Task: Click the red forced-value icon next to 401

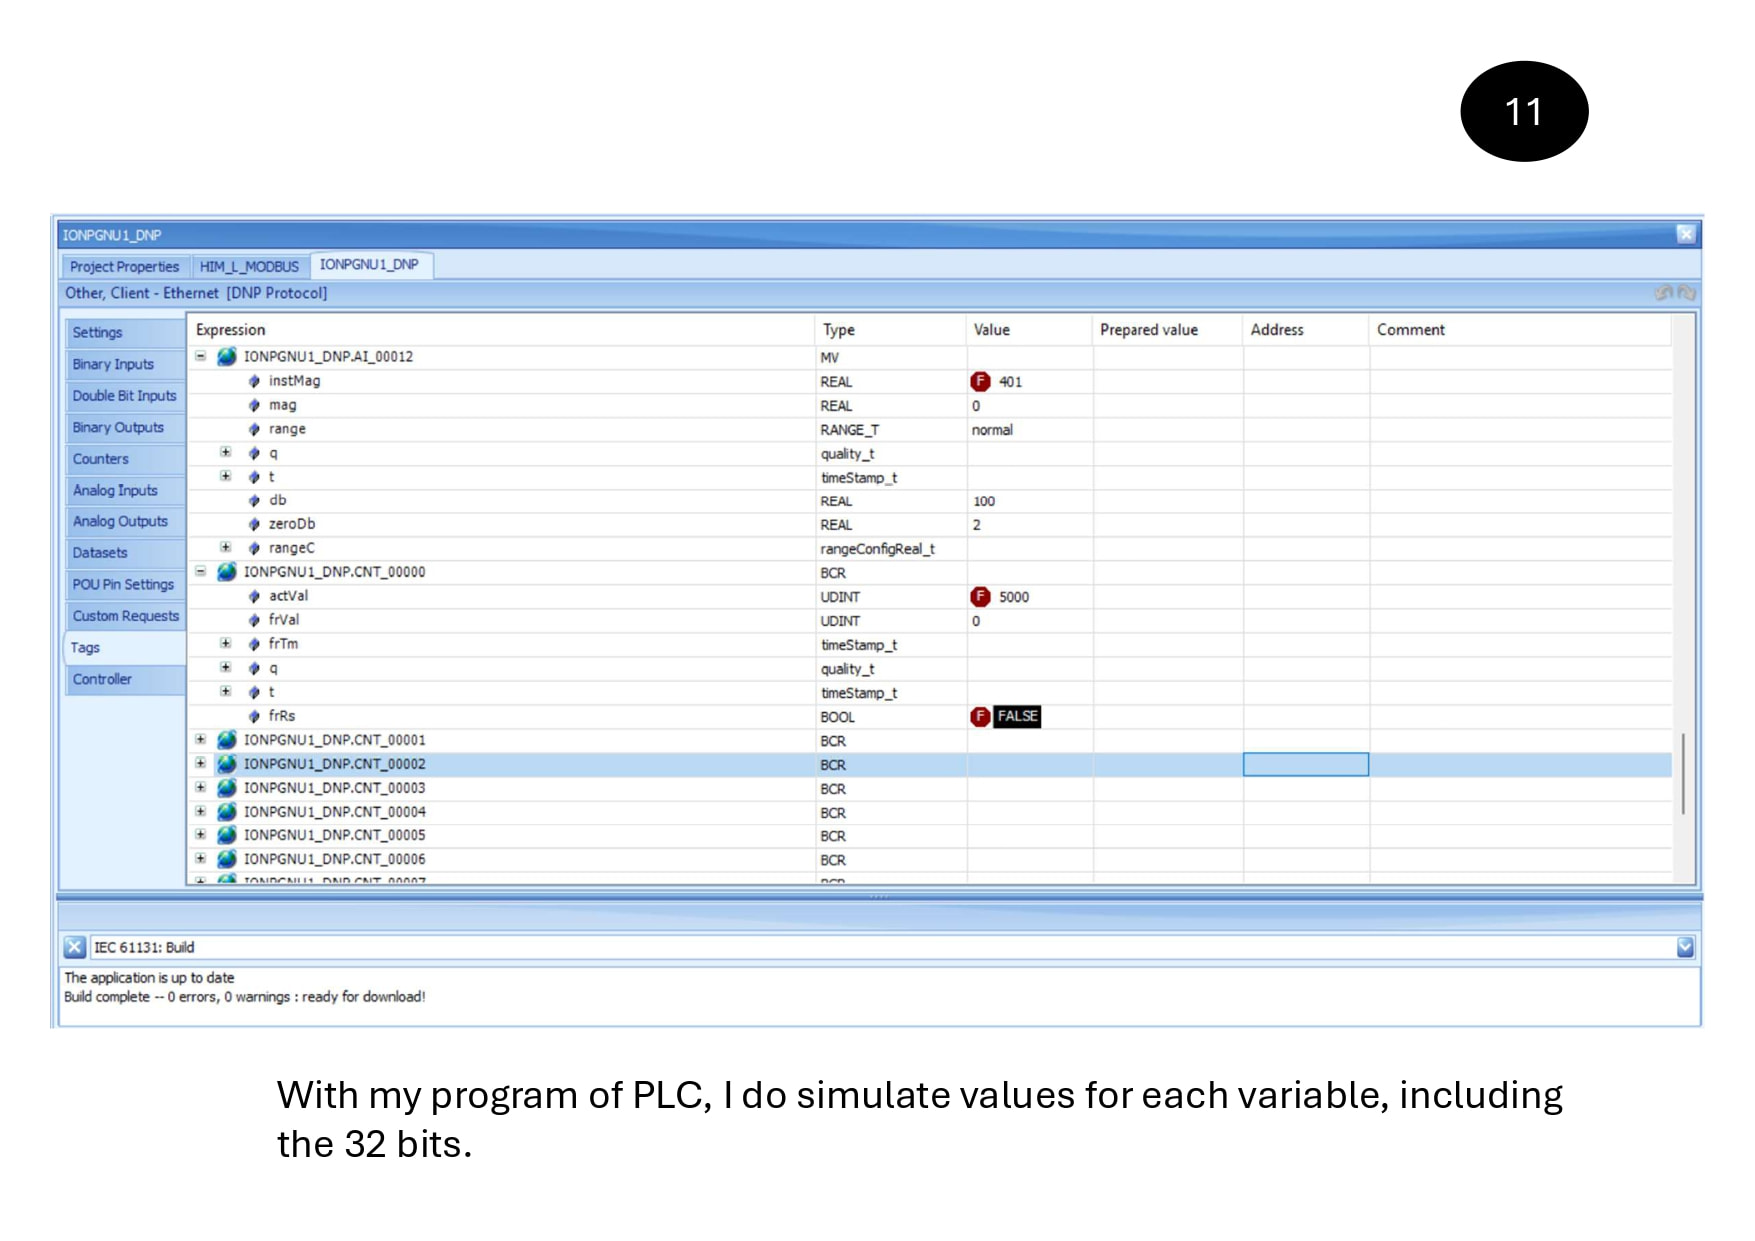Action: (x=980, y=382)
